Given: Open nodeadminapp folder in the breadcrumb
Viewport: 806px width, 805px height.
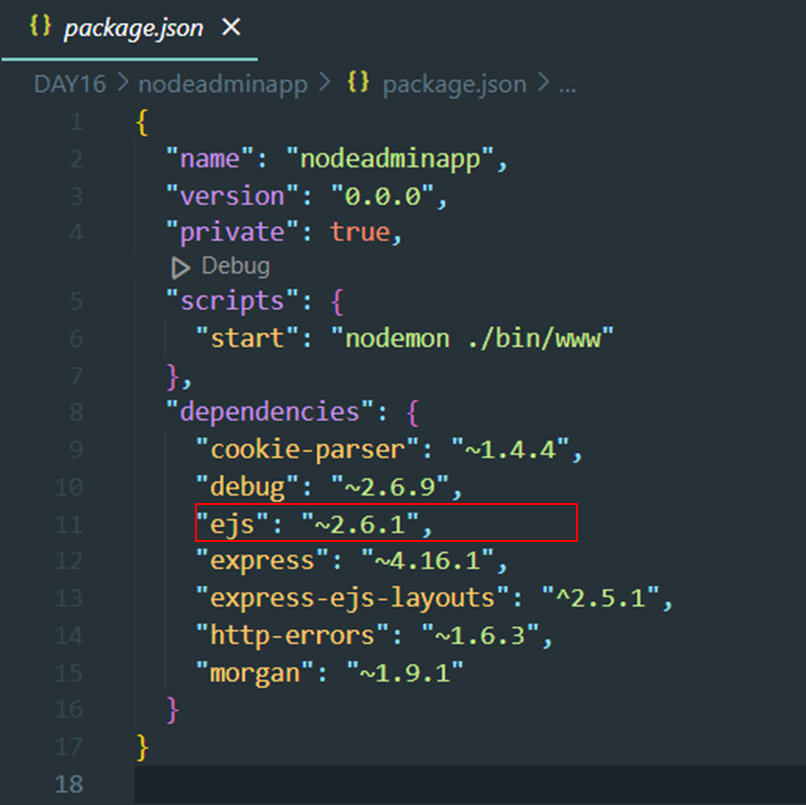Looking at the screenshot, I should (223, 85).
